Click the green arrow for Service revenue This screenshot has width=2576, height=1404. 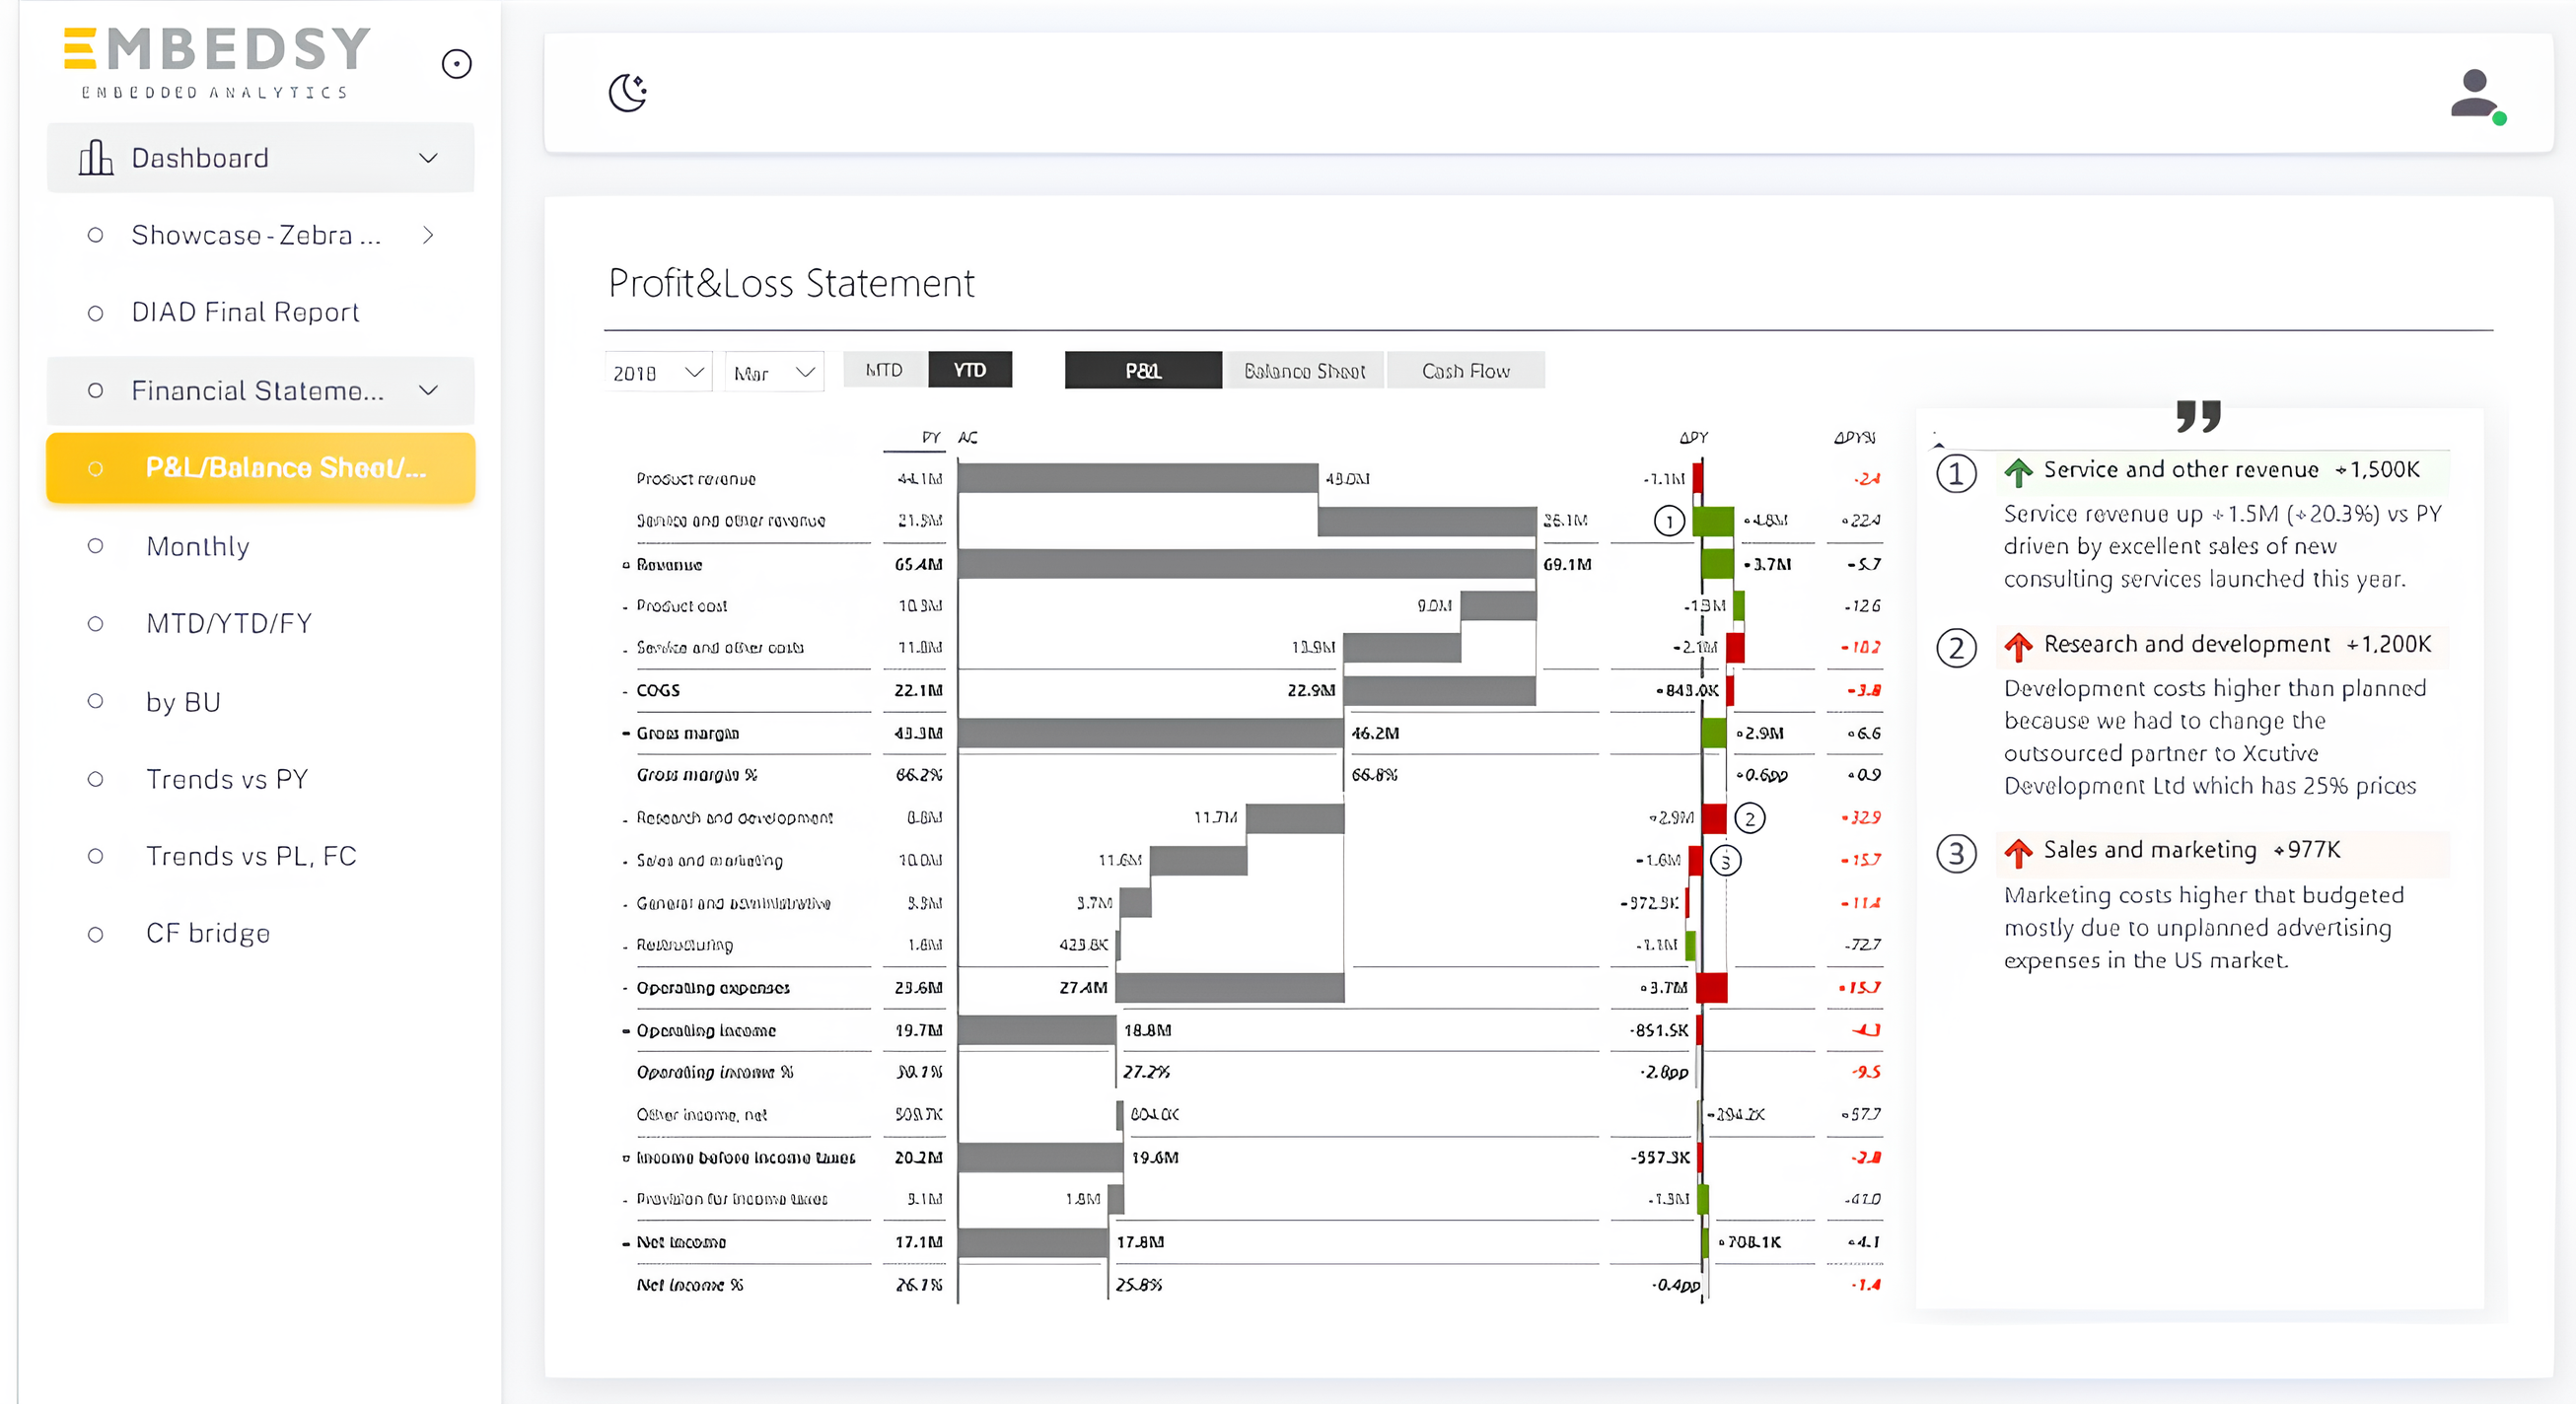point(2018,471)
